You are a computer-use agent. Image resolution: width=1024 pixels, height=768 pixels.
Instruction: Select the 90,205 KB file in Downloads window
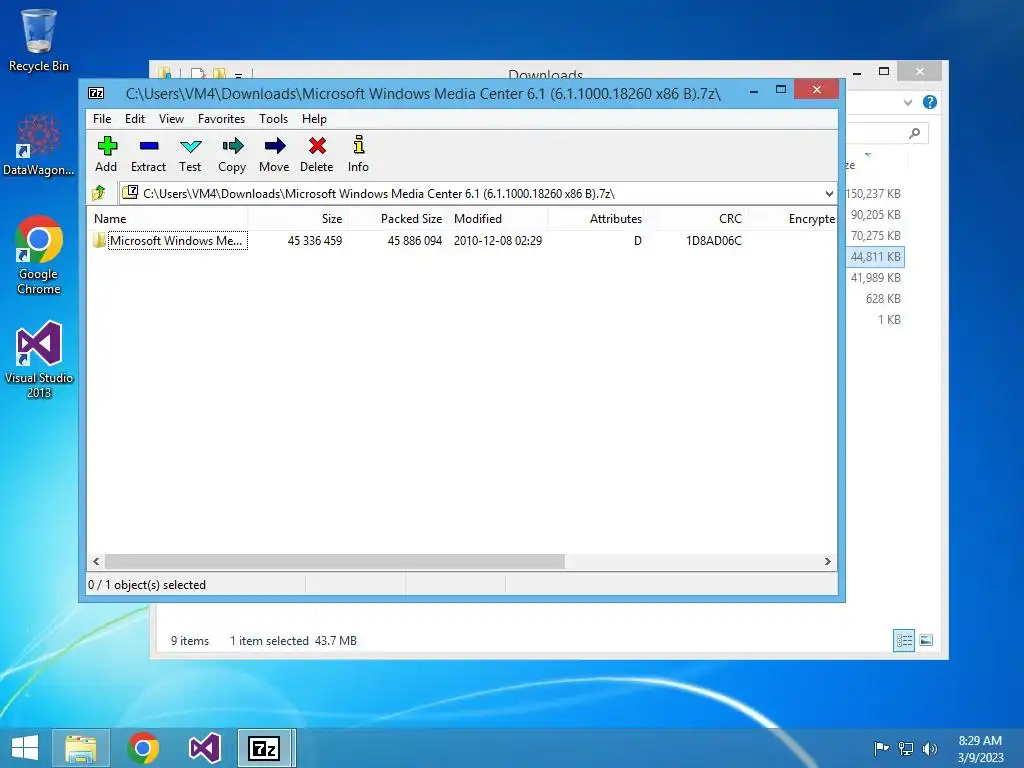pos(875,215)
